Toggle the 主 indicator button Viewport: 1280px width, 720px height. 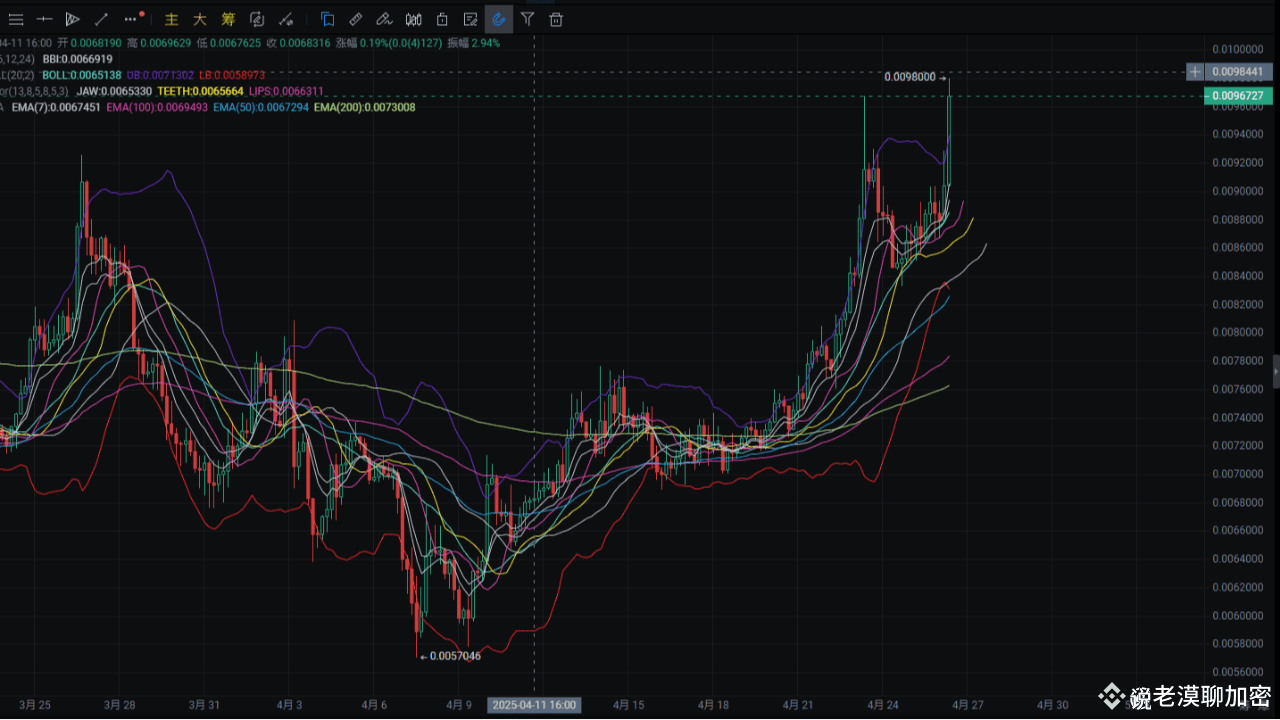pyautogui.click(x=171, y=19)
